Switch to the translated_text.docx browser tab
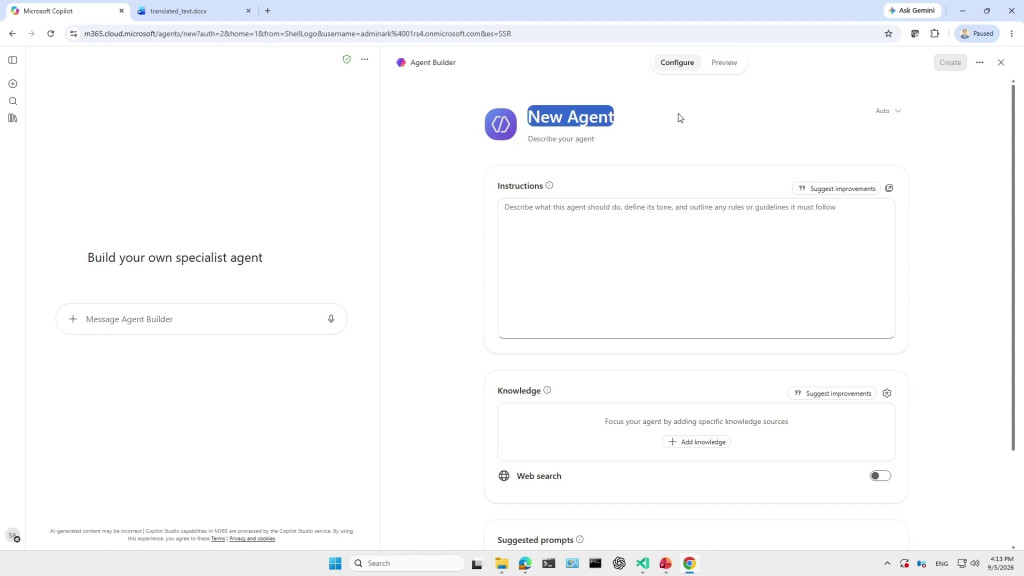The width and height of the screenshot is (1024, 576). (194, 11)
